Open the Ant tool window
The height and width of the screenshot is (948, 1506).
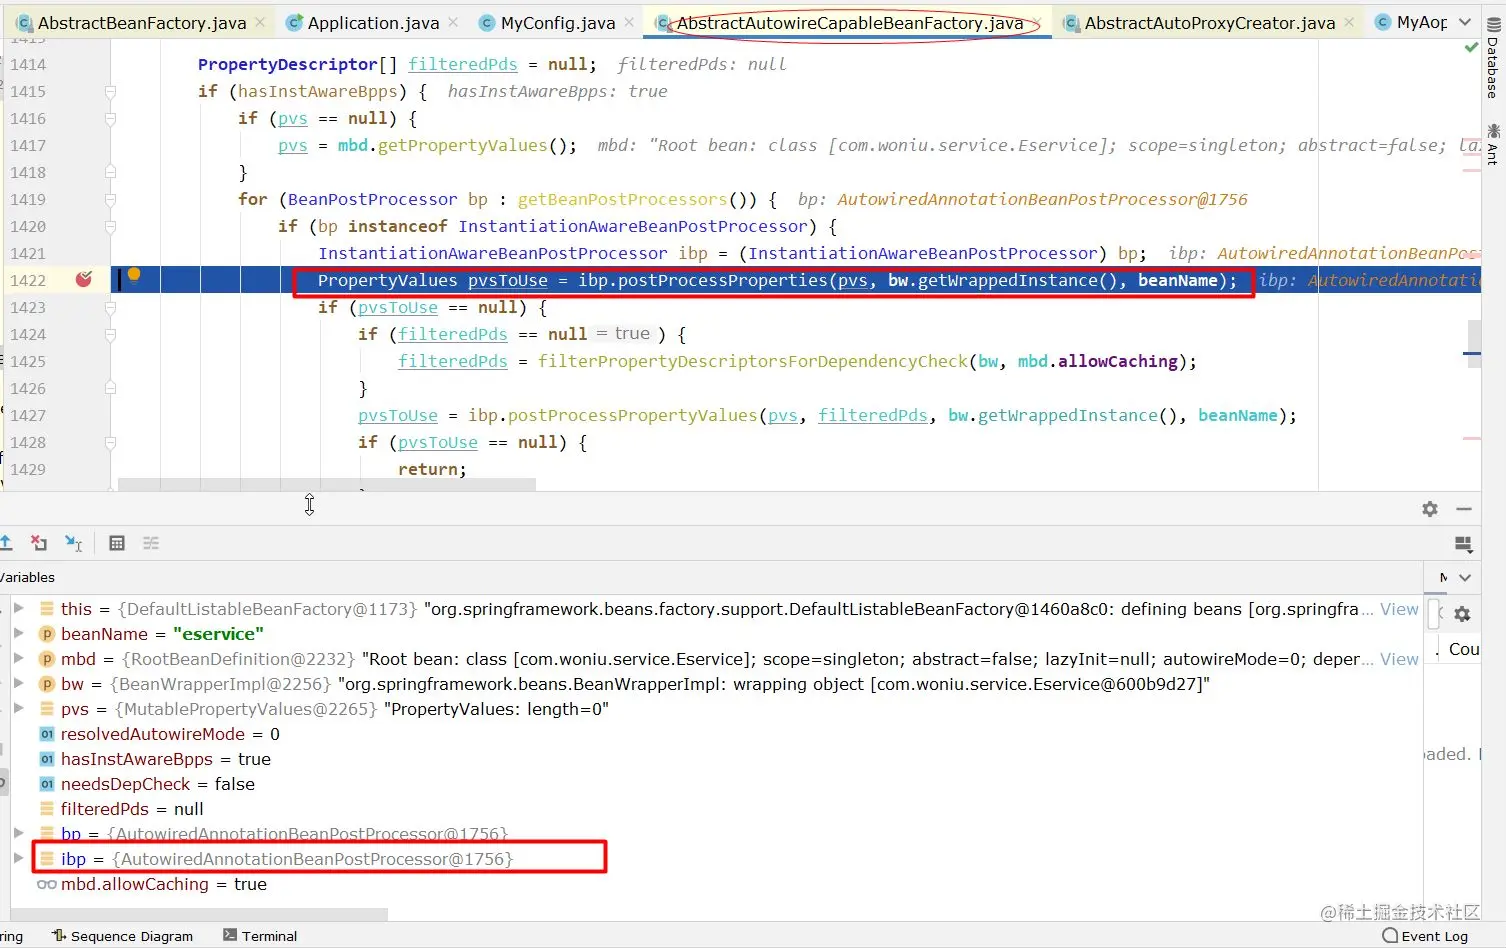tap(1493, 144)
